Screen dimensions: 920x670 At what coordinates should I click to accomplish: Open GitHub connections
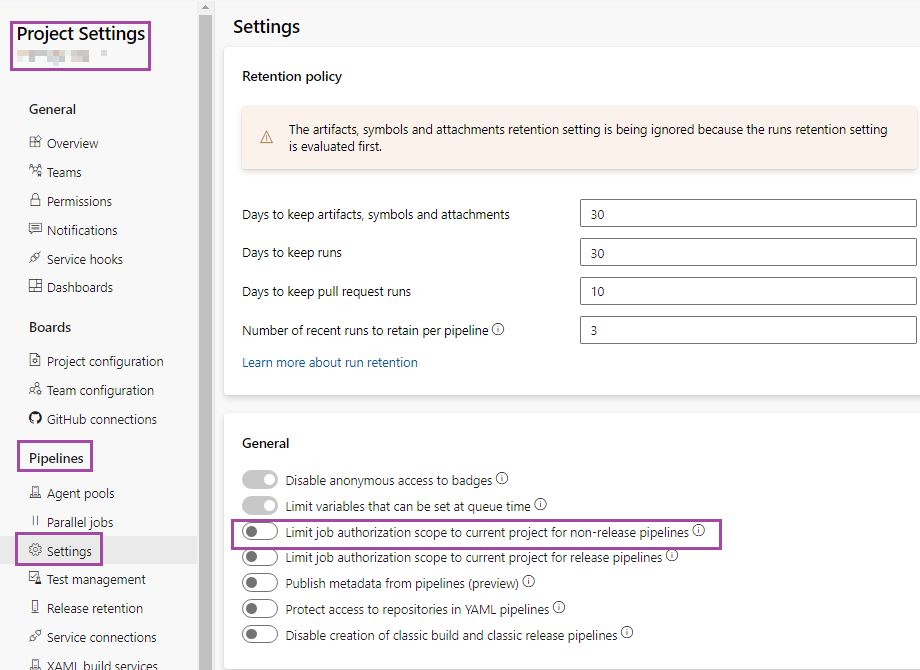point(102,419)
